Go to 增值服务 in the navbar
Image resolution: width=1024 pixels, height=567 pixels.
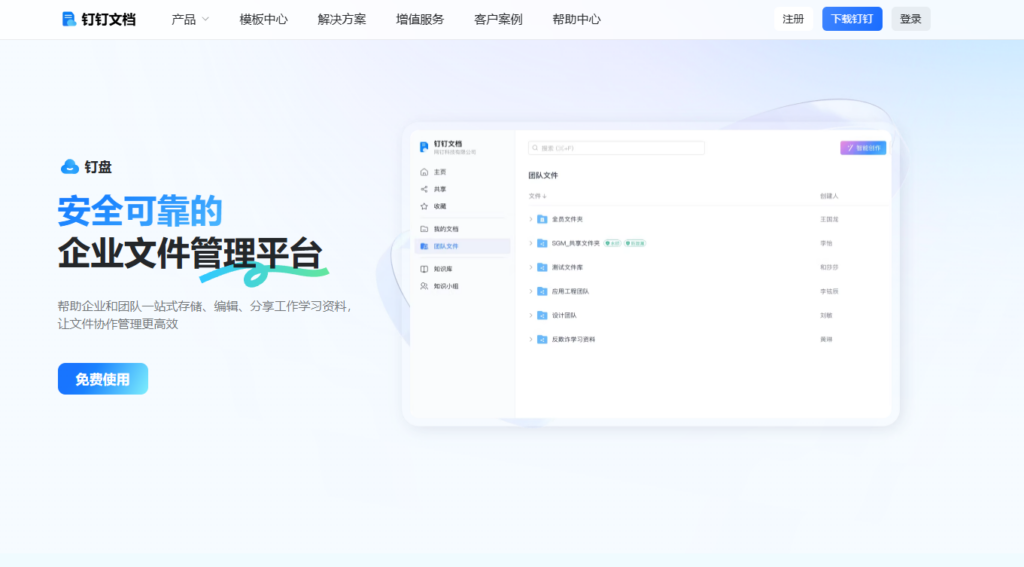tap(420, 20)
